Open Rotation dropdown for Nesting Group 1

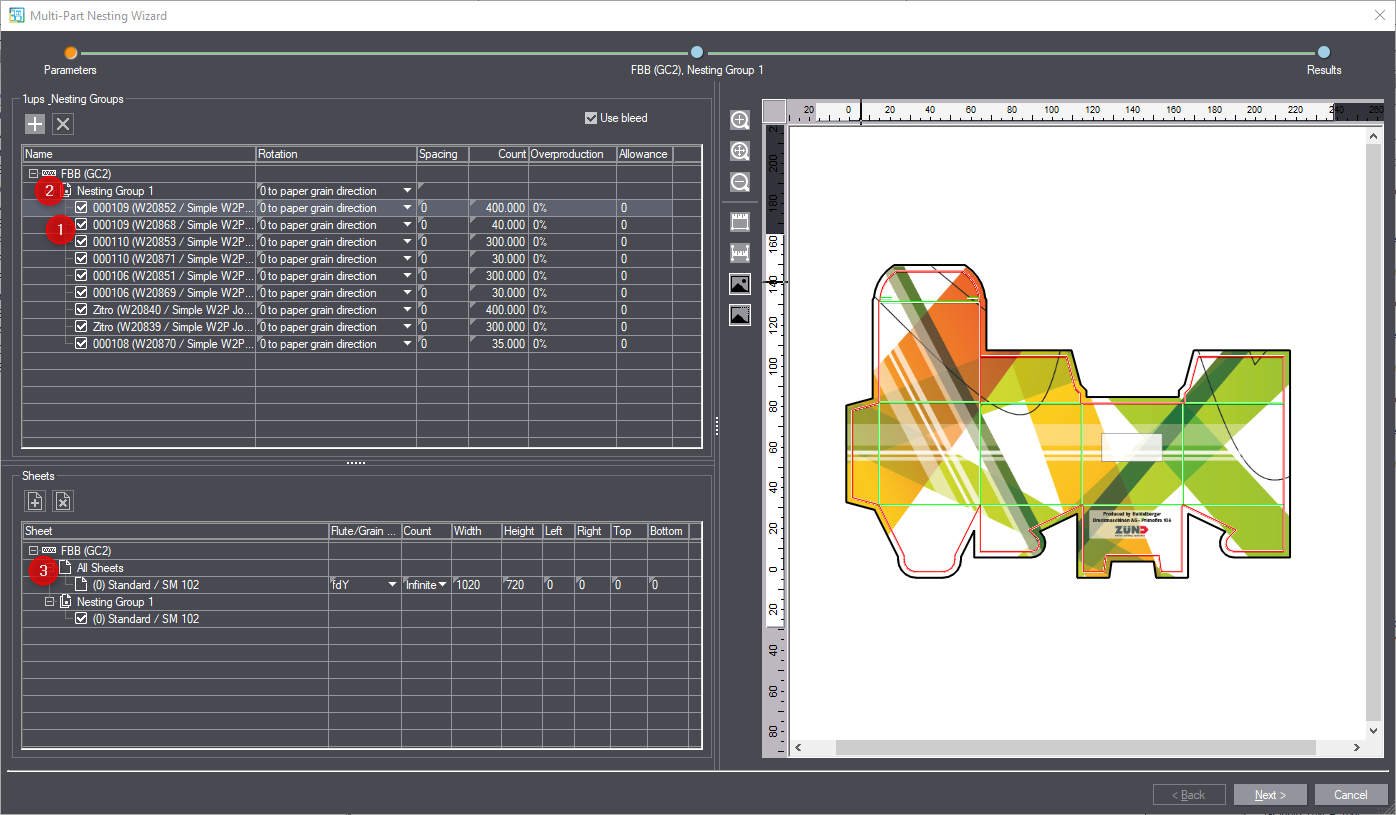(x=407, y=191)
